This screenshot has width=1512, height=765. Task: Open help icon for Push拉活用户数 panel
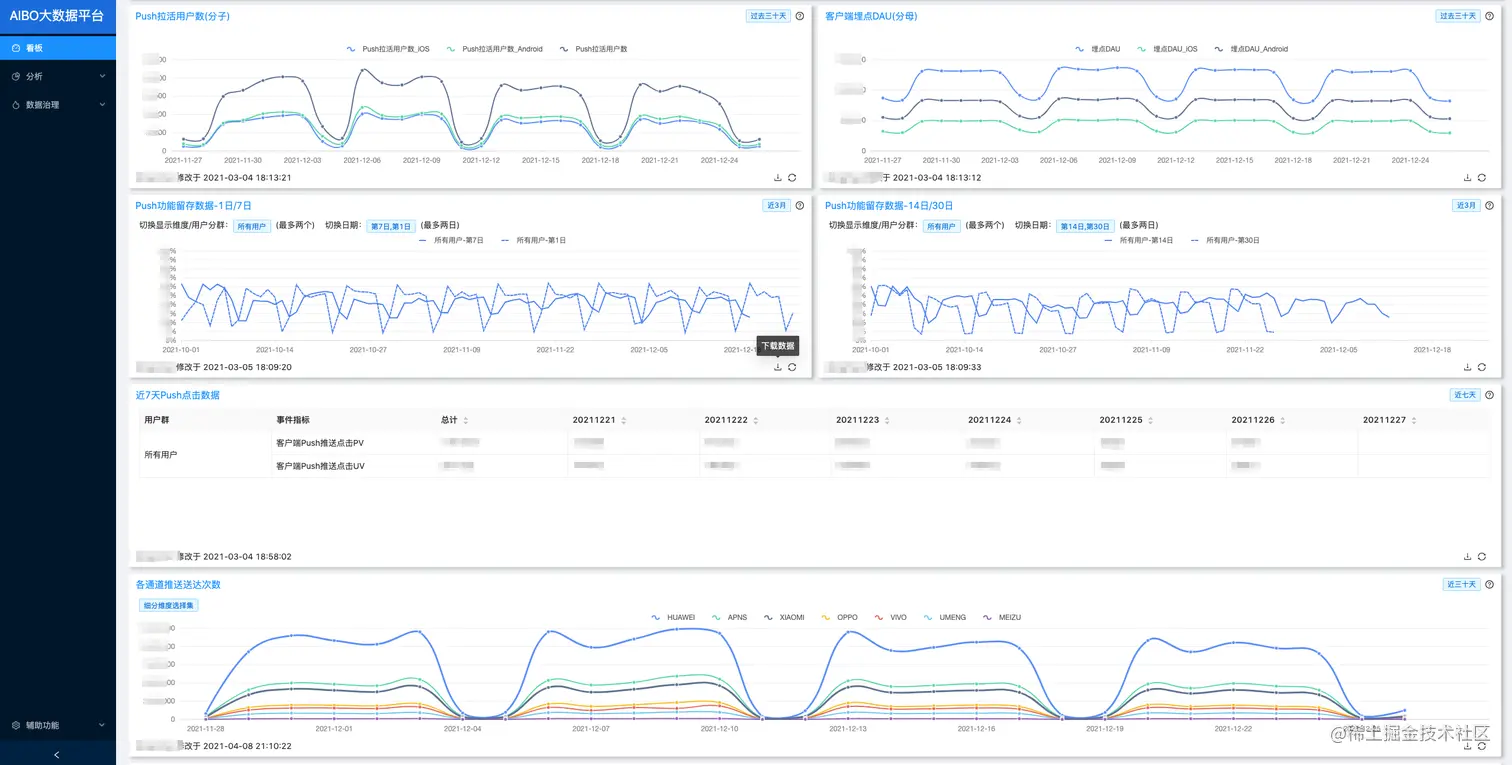tap(800, 16)
